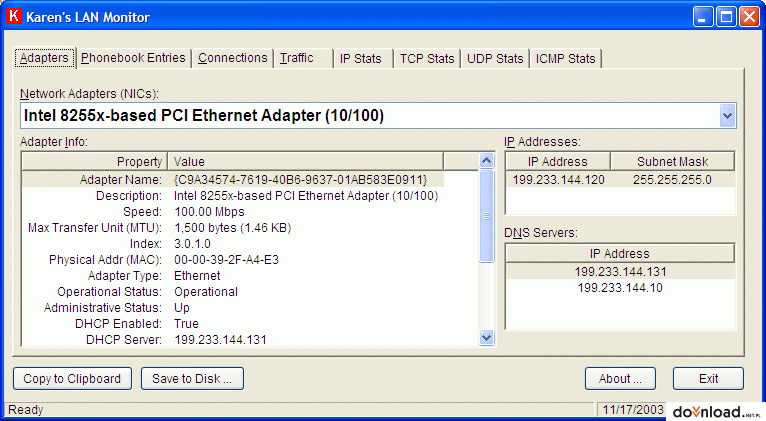Screen dimensions: 766x421
Task: Select the Max Transfer Unit 1,500 bytes row
Action: click(x=233, y=228)
